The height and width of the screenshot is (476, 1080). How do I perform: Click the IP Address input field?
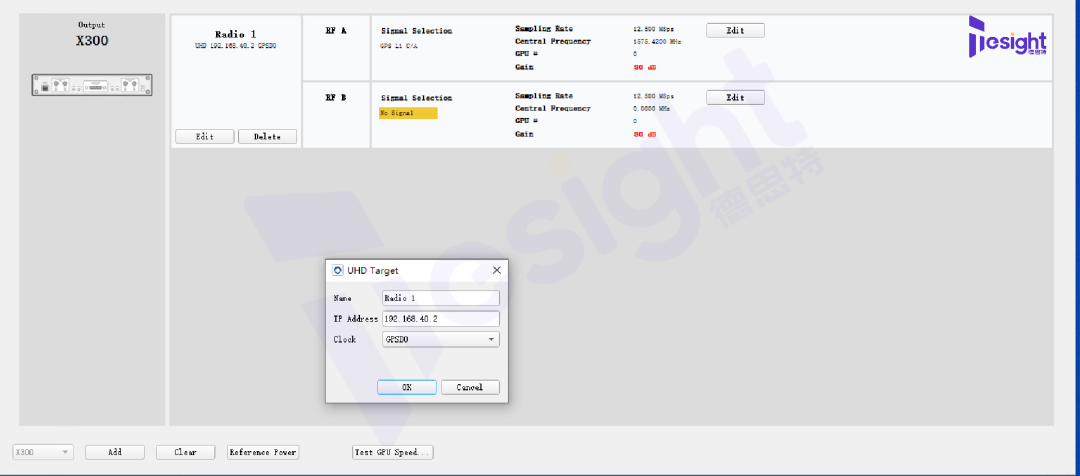pos(441,319)
